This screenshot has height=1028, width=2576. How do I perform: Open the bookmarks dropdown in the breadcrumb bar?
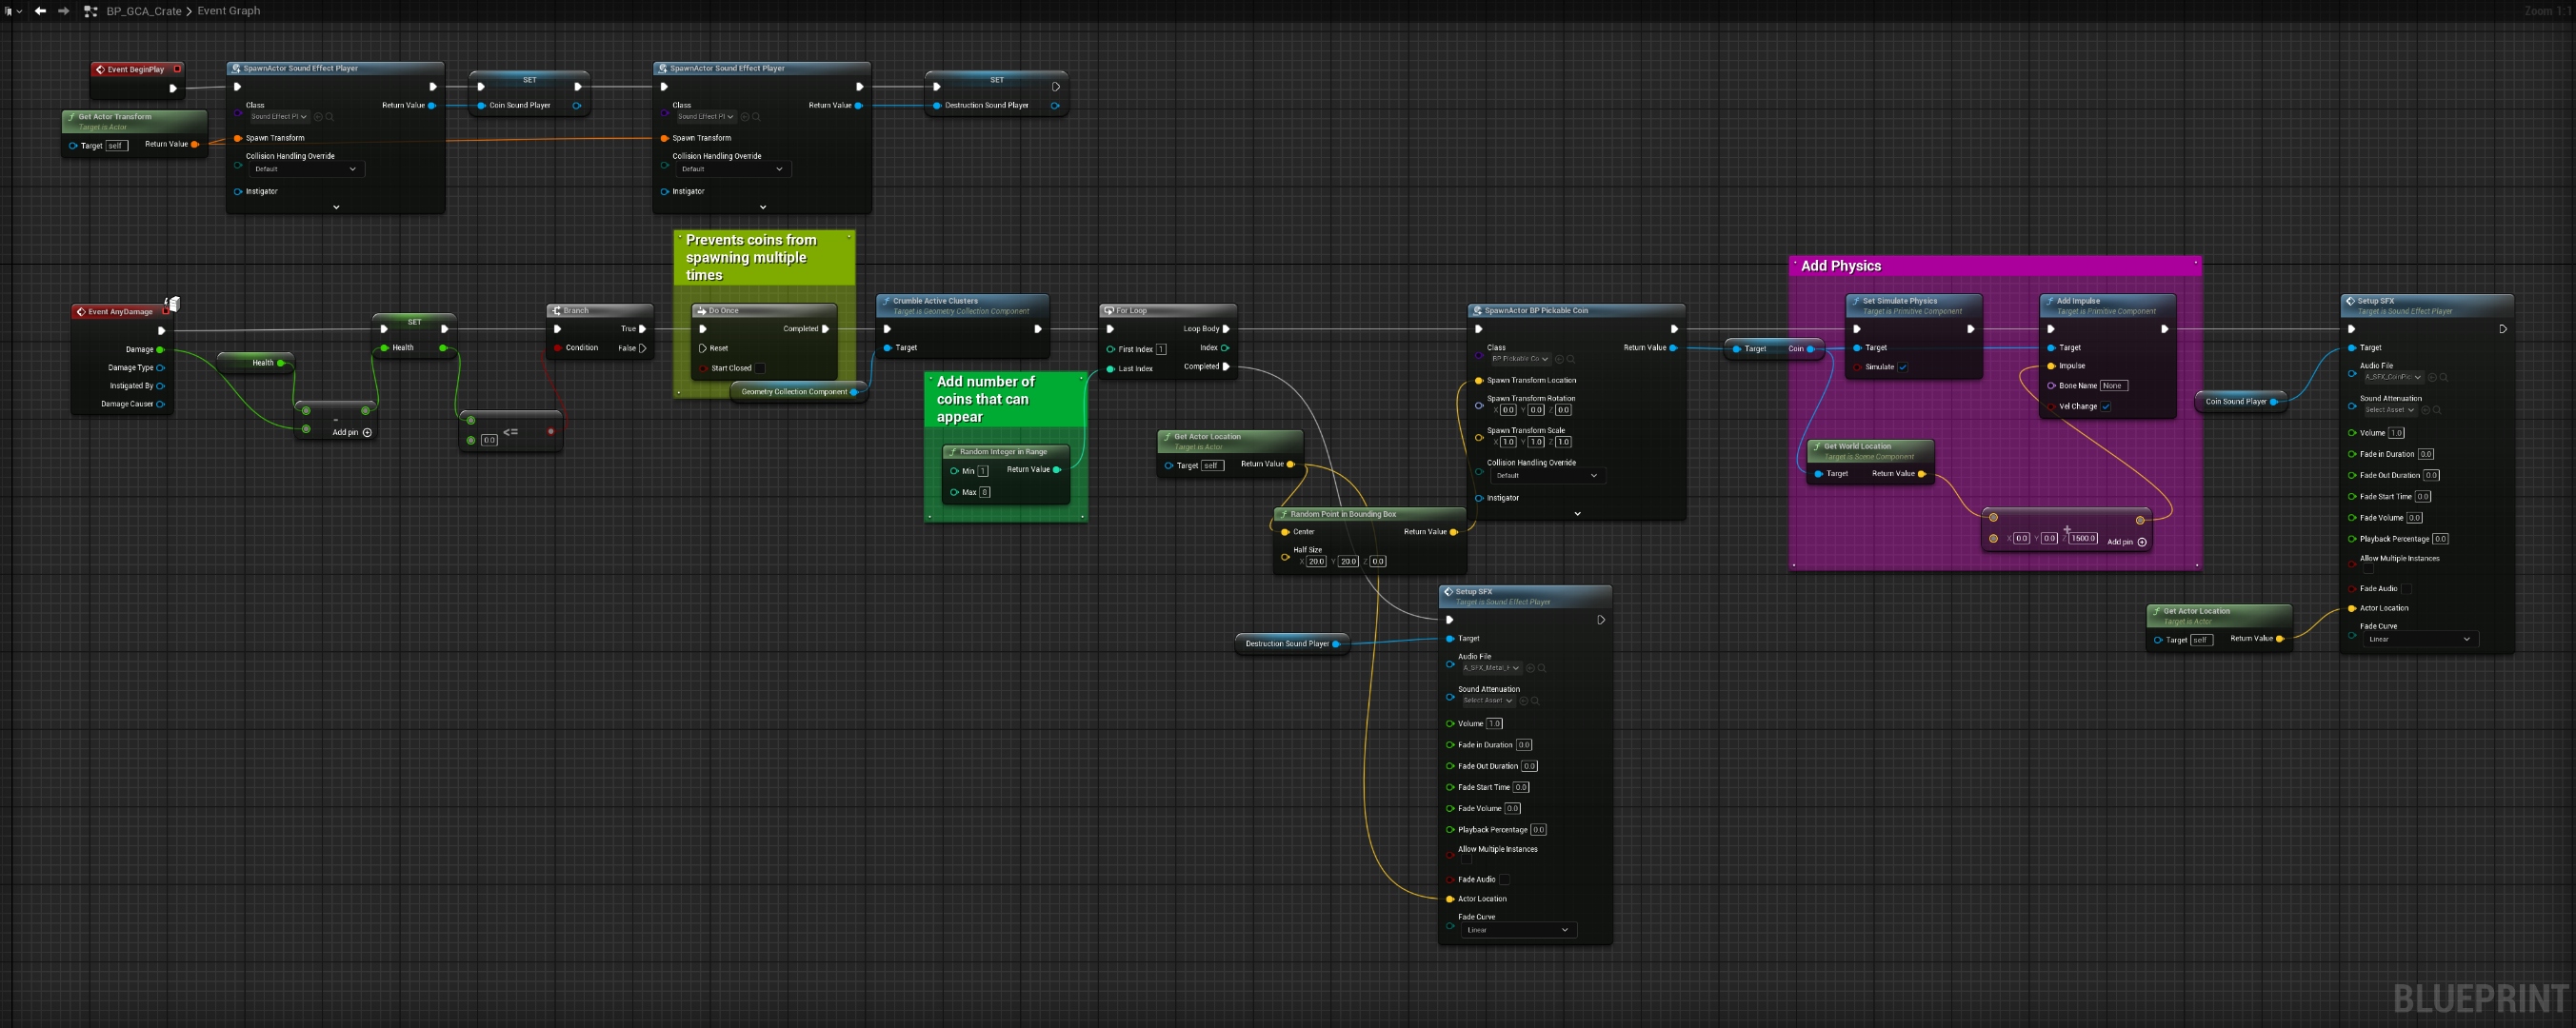[12, 11]
